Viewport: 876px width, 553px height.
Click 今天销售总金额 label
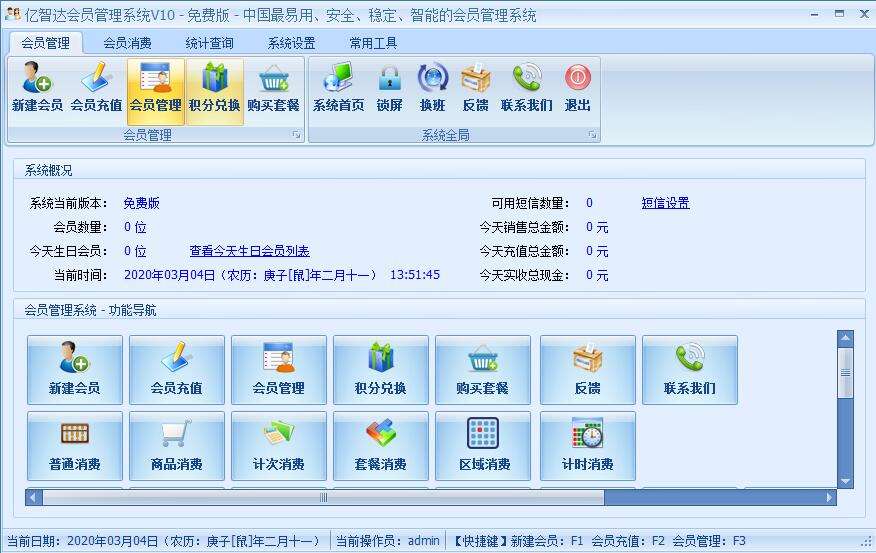tap(524, 227)
